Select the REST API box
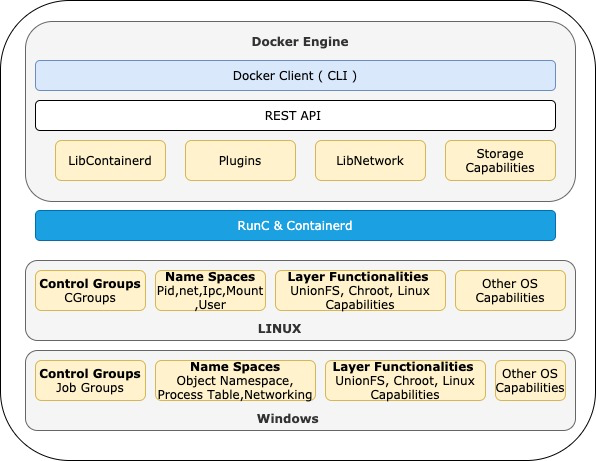 pos(295,116)
